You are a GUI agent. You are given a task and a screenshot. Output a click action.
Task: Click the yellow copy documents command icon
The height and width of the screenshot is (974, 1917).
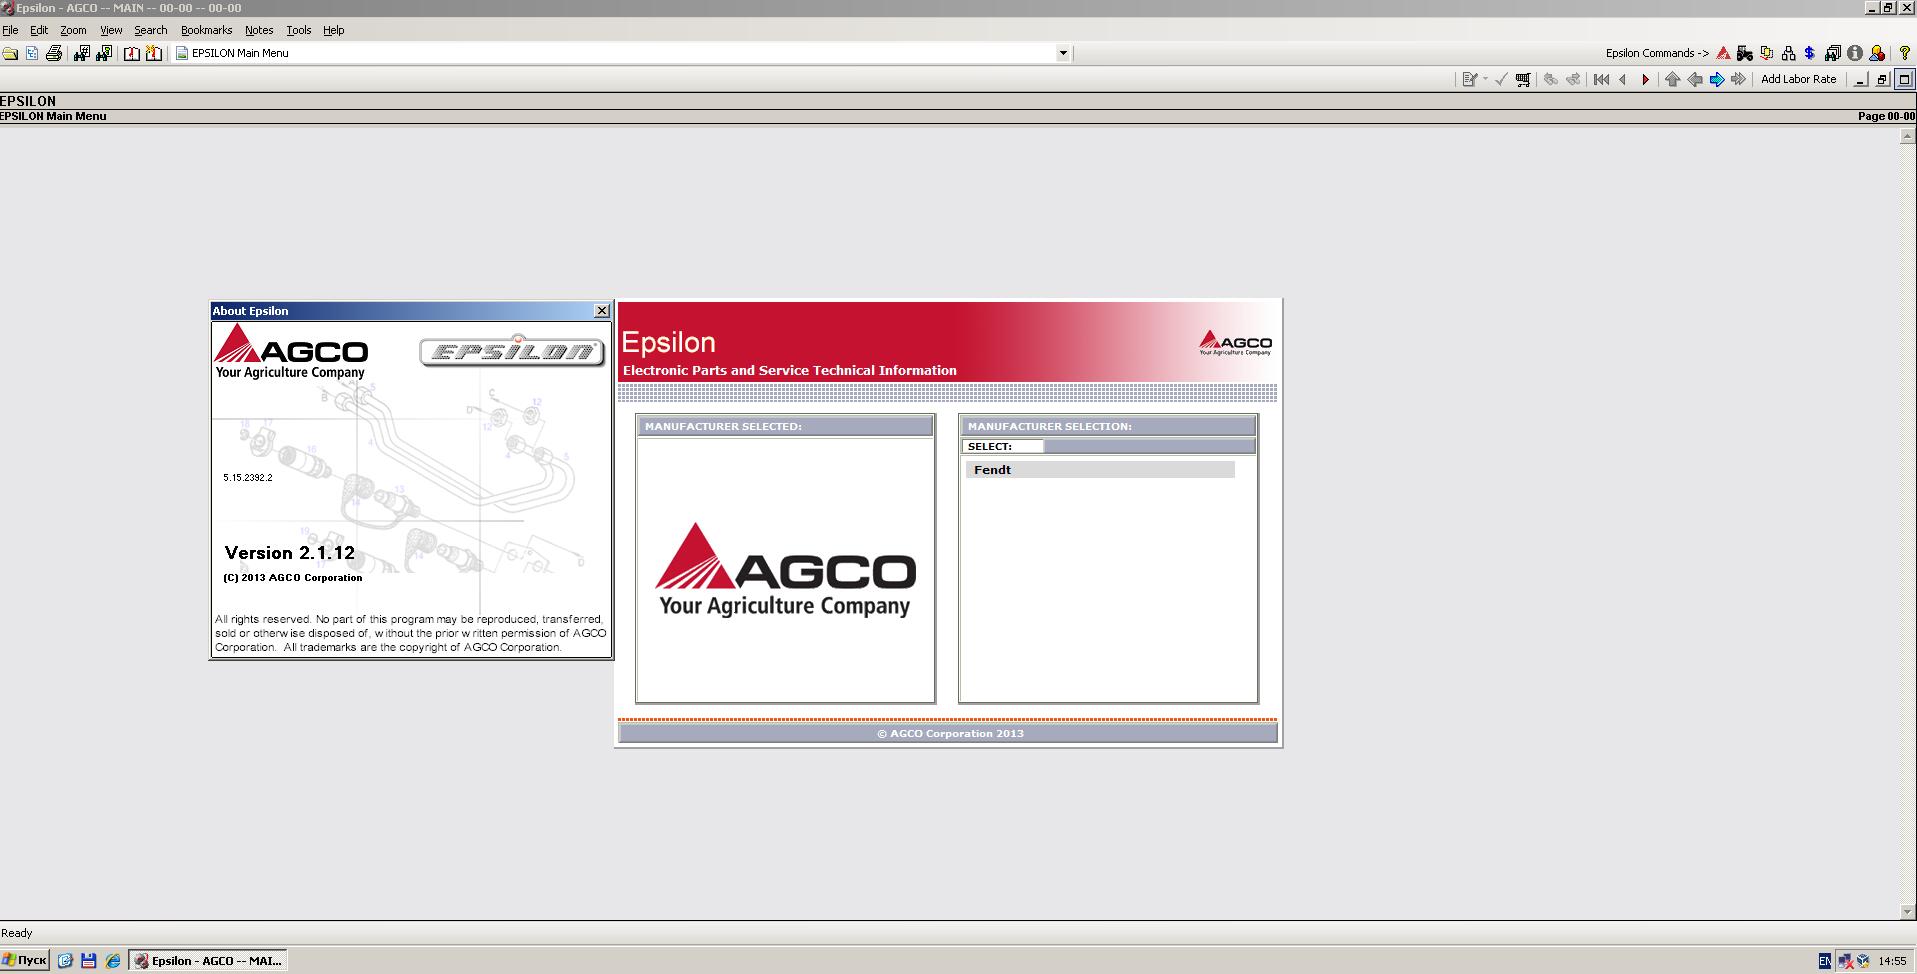pos(1767,53)
